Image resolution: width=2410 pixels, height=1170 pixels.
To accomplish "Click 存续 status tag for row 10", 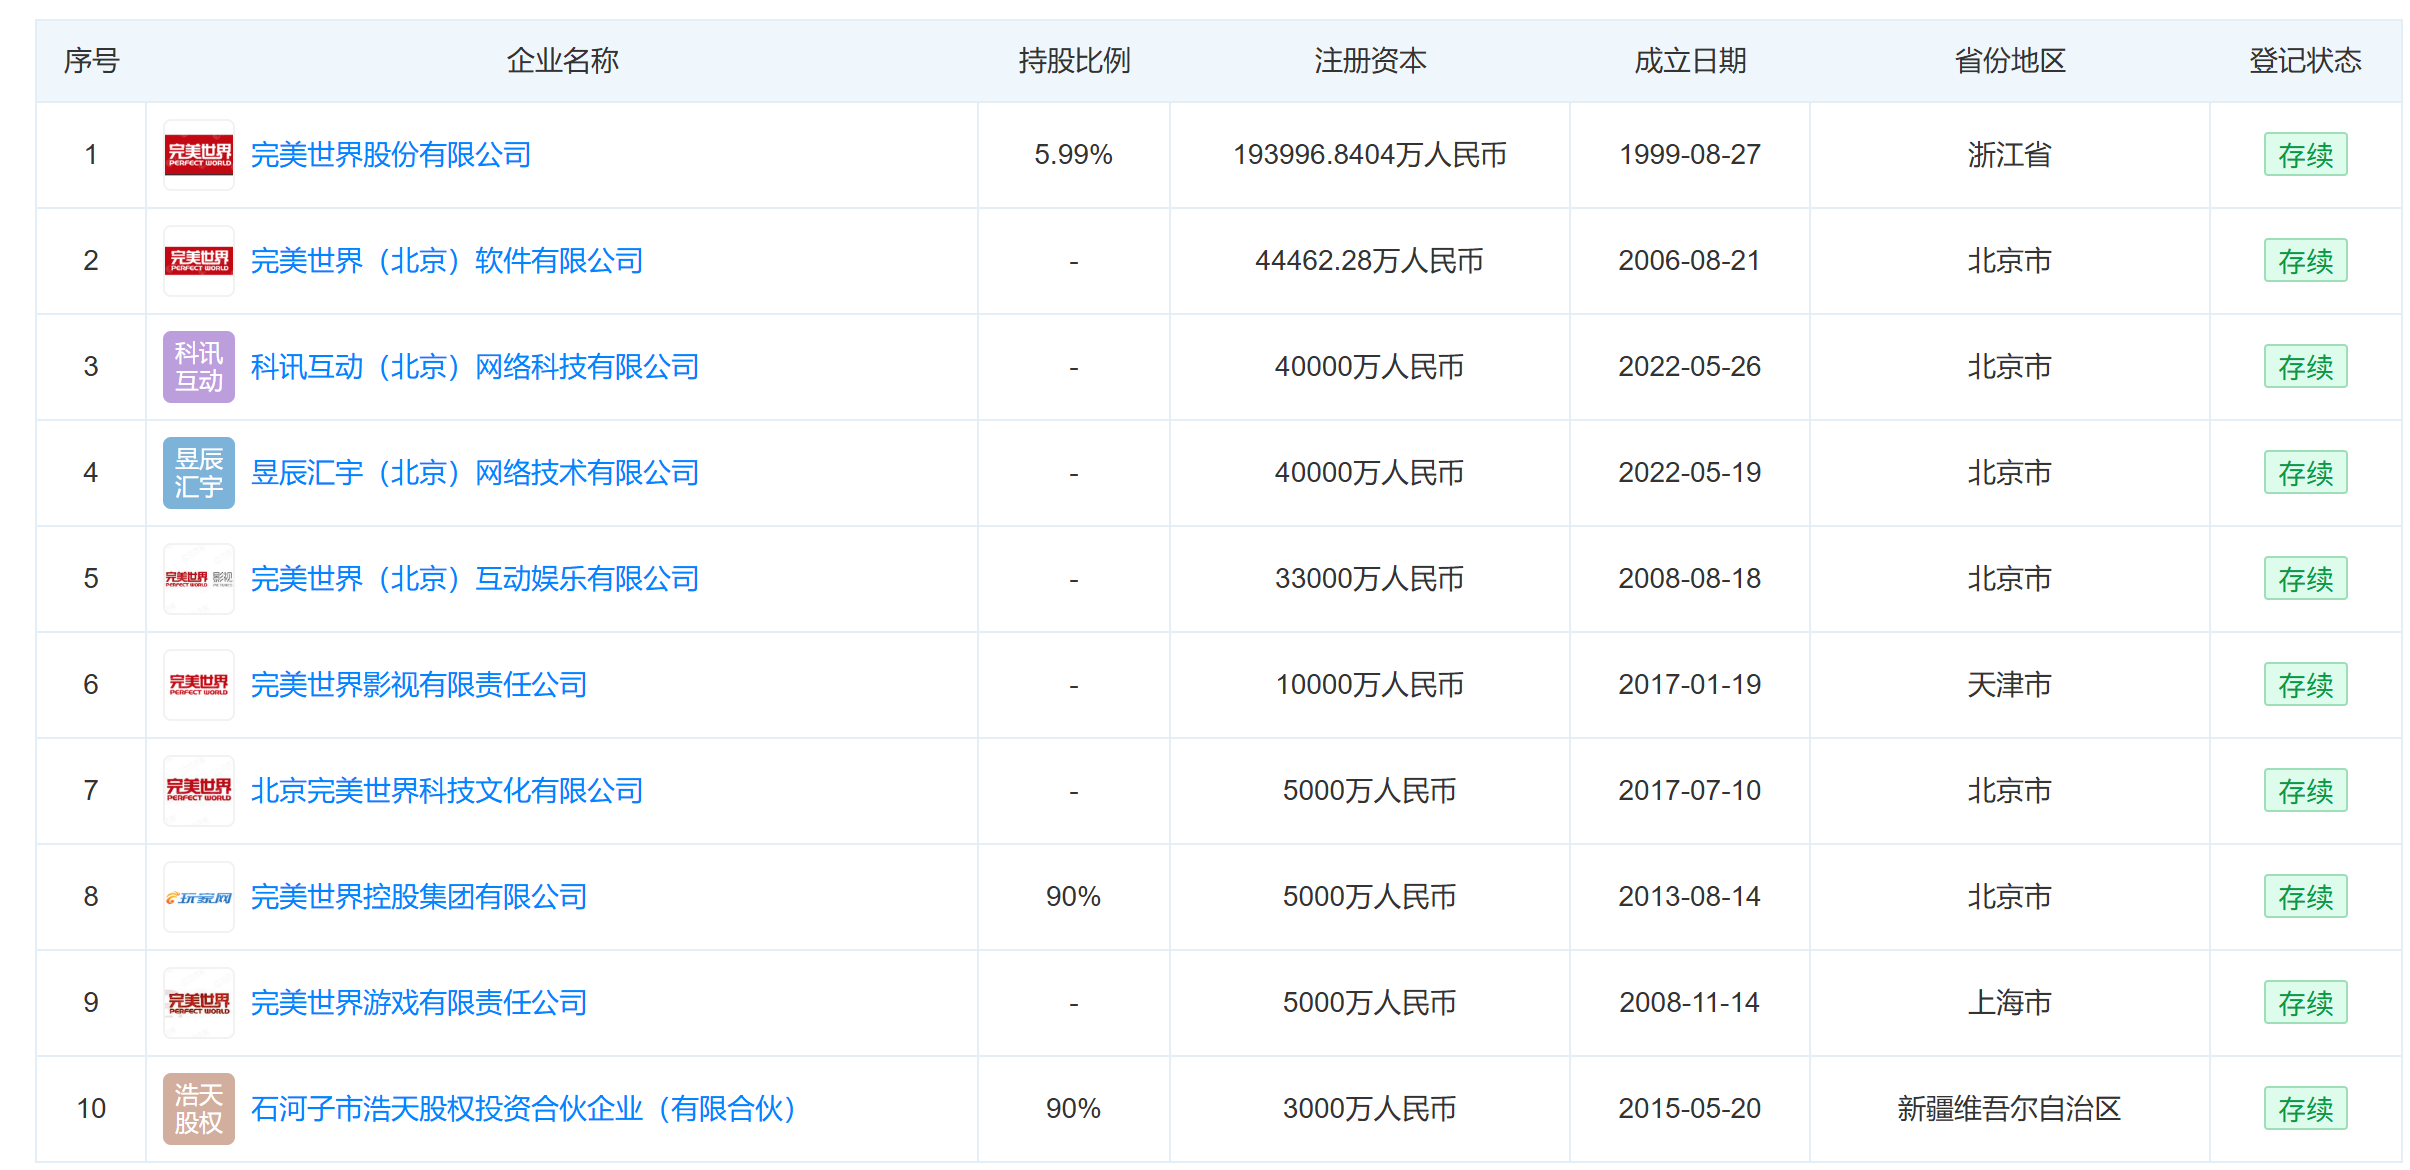I will [2305, 1109].
